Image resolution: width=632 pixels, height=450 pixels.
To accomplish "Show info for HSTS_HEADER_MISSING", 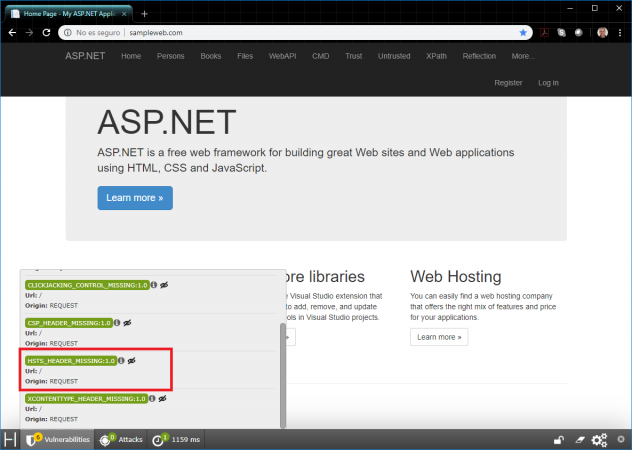I will pyautogui.click(x=121, y=360).
